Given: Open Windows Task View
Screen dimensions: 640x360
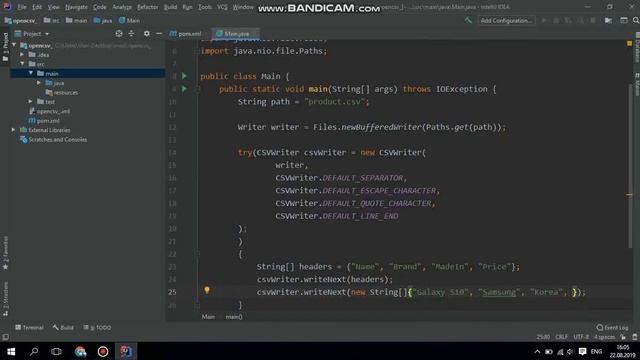Looking at the screenshot, I should (x=56, y=351).
